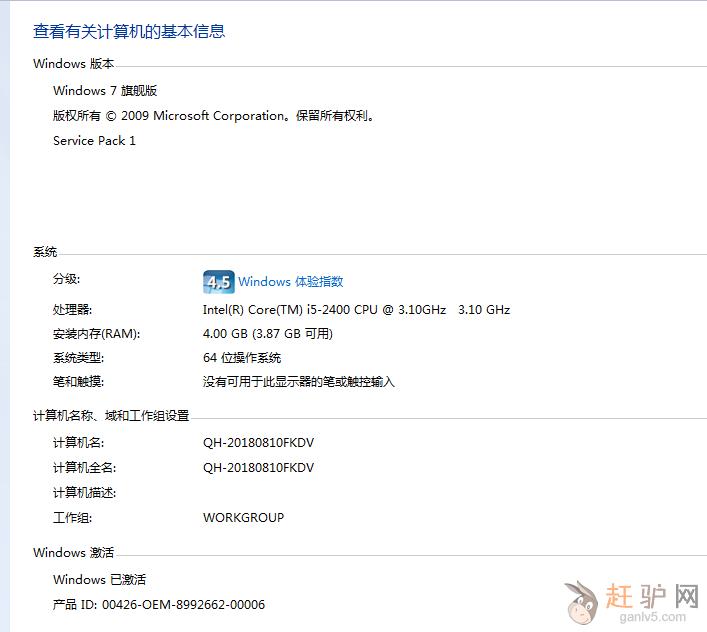The height and width of the screenshot is (632, 707).
Task: Click the 64 位操作系统 system type value
Action: [x=242, y=358]
